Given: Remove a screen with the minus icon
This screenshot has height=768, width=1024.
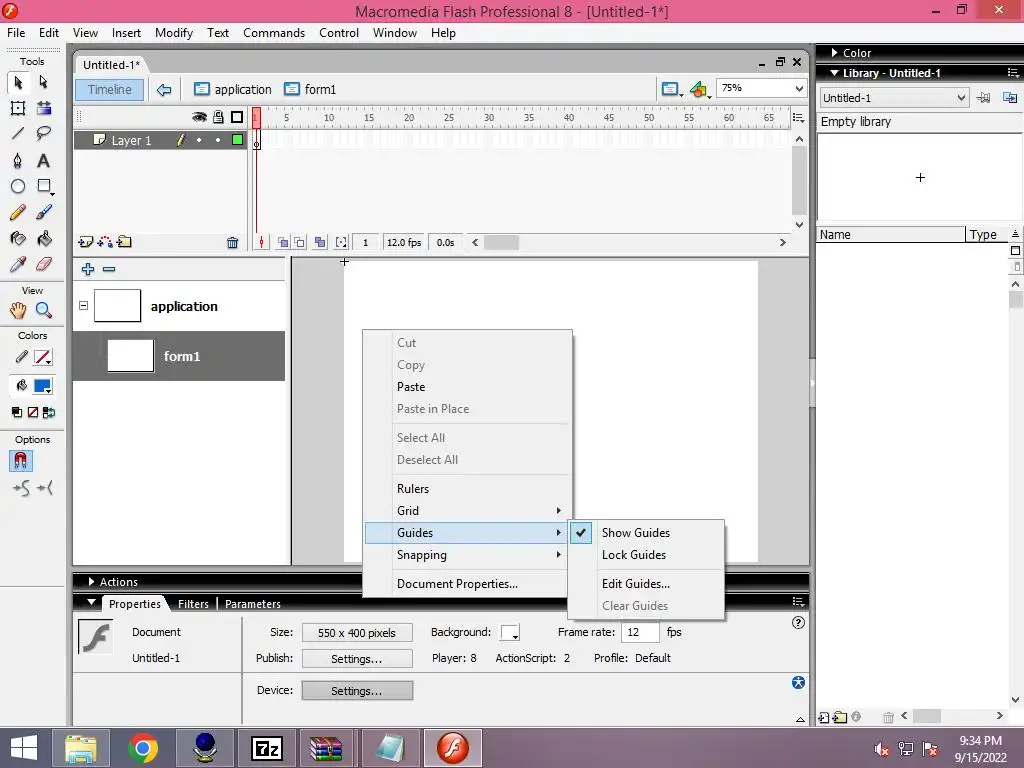Looking at the screenshot, I should pyautogui.click(x=109, y=269).
